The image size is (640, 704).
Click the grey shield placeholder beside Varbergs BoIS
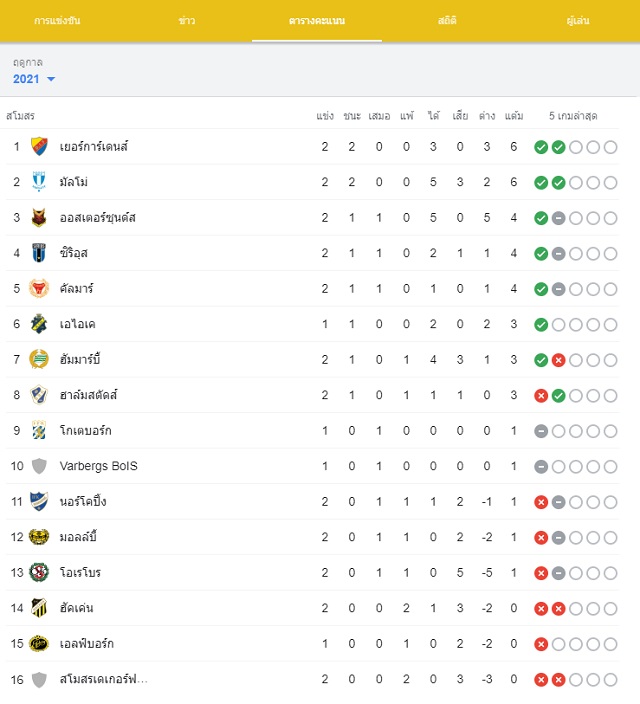pyautogui.click(x=39, y=466)
